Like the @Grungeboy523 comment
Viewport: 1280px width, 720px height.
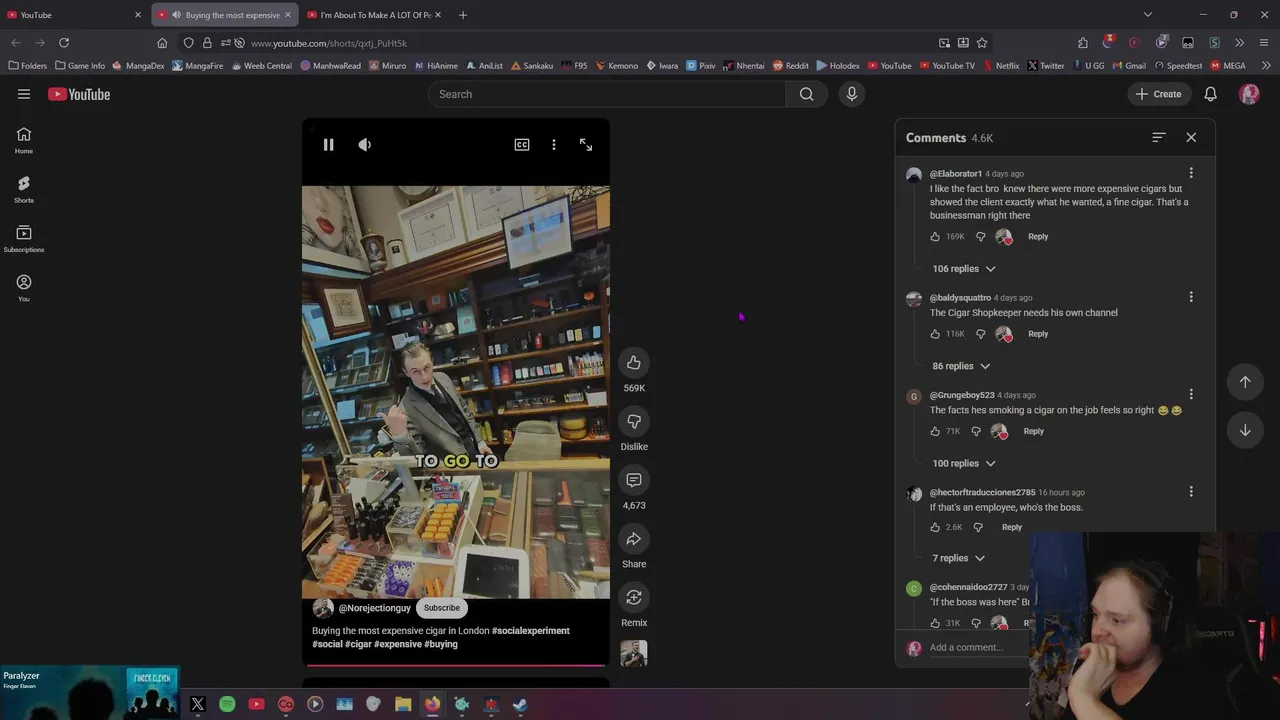click(935, 431)
